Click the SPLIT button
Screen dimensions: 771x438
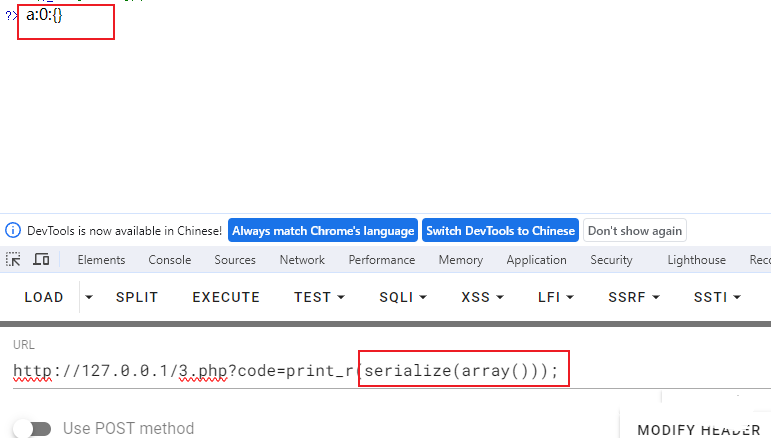(x=137, y=297)
